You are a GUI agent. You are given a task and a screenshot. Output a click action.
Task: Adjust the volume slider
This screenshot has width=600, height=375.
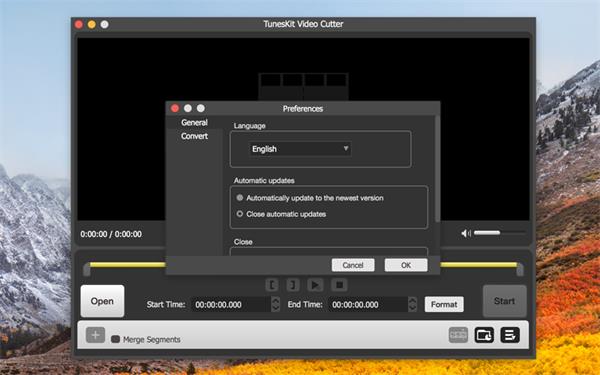point(499,233)
